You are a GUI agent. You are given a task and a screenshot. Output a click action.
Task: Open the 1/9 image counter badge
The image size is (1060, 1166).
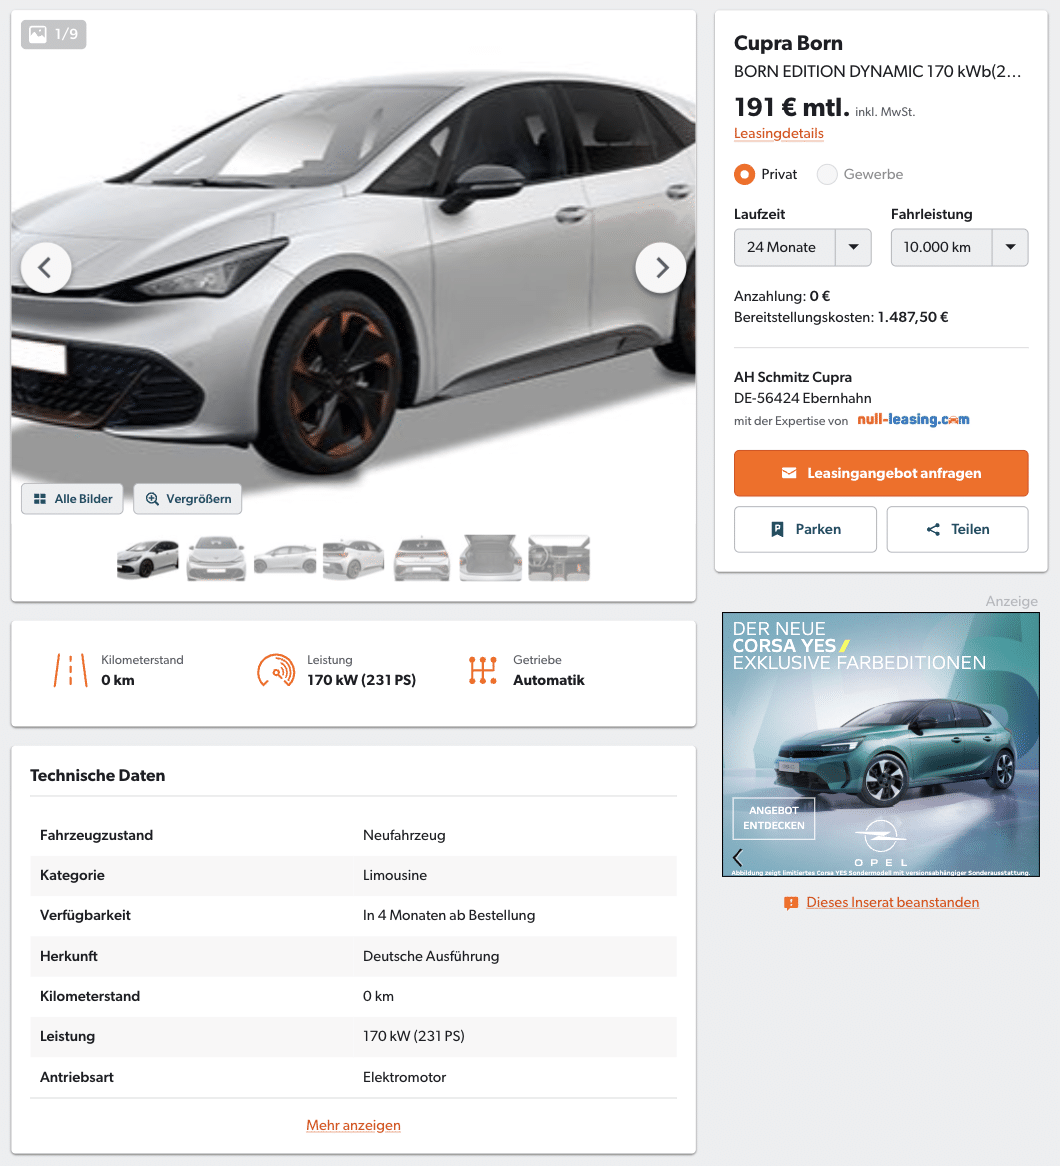pos(54,34)
